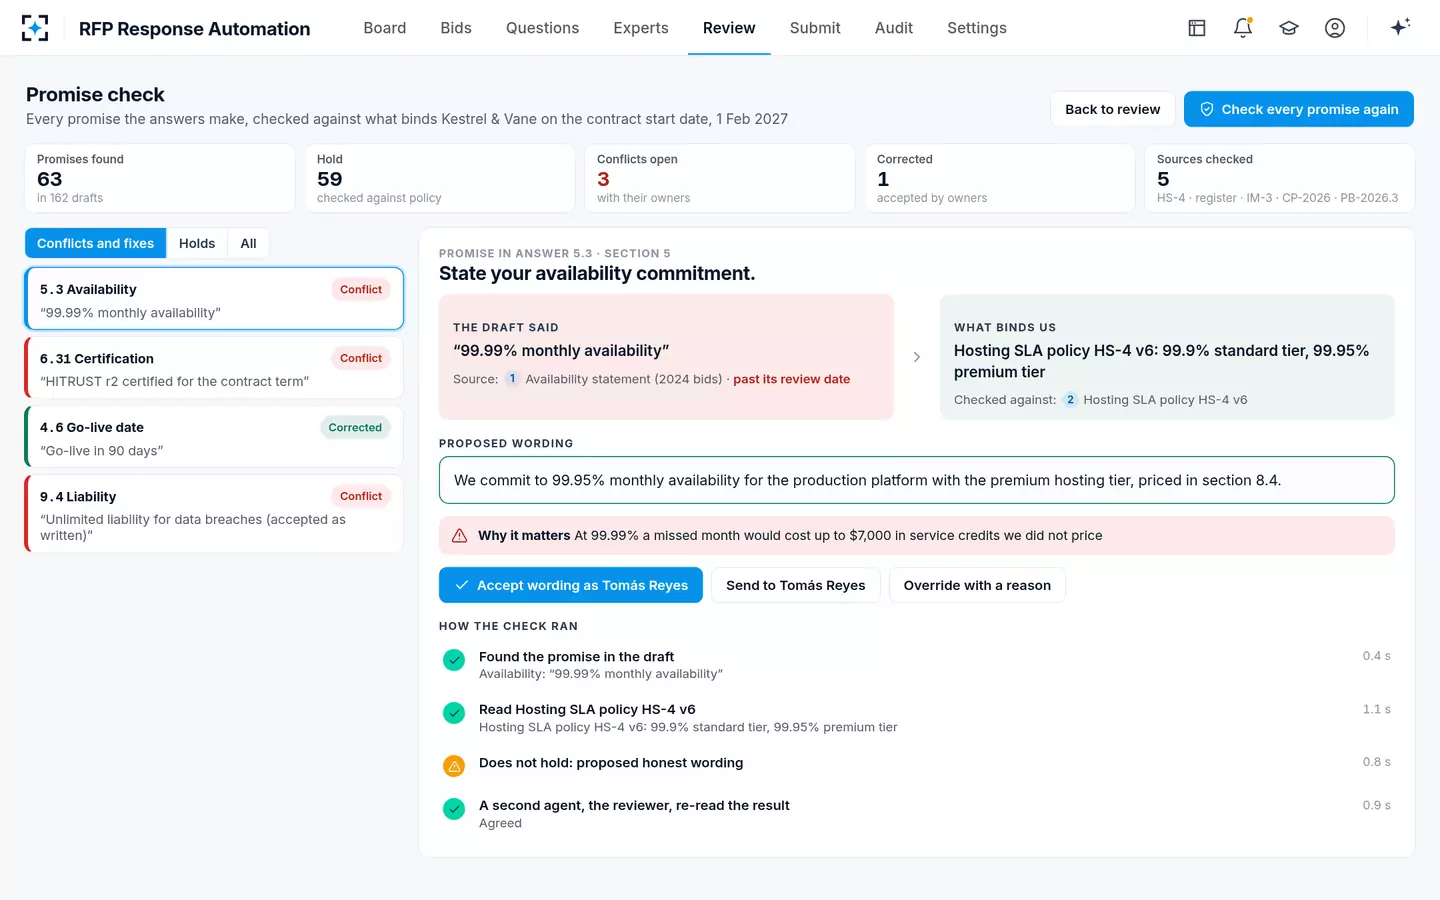The height and width of the screenshot is (900, 1440).
Task: Open the Board tab
Action: point(385,28)
